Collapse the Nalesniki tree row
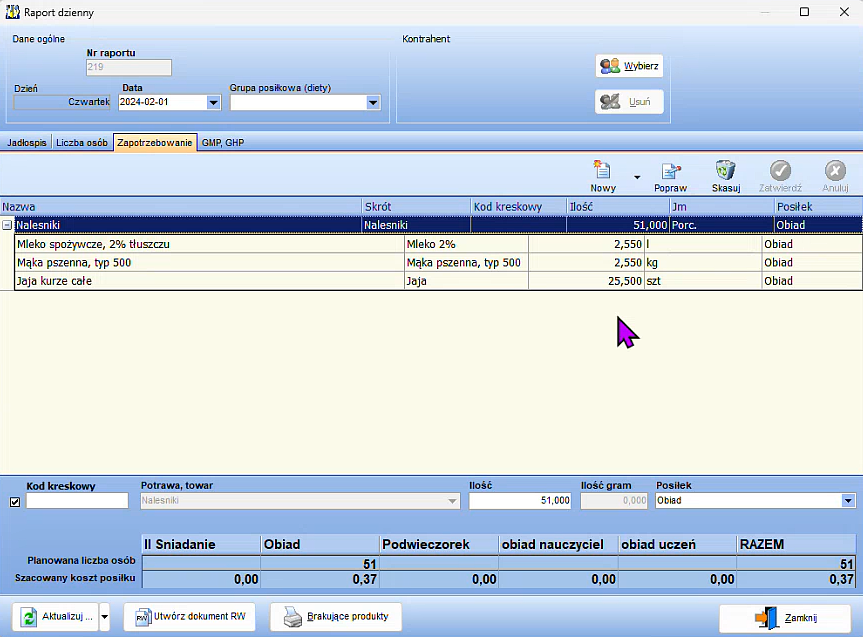Viewport: 863px width, 637px height. tap(7, 226)
